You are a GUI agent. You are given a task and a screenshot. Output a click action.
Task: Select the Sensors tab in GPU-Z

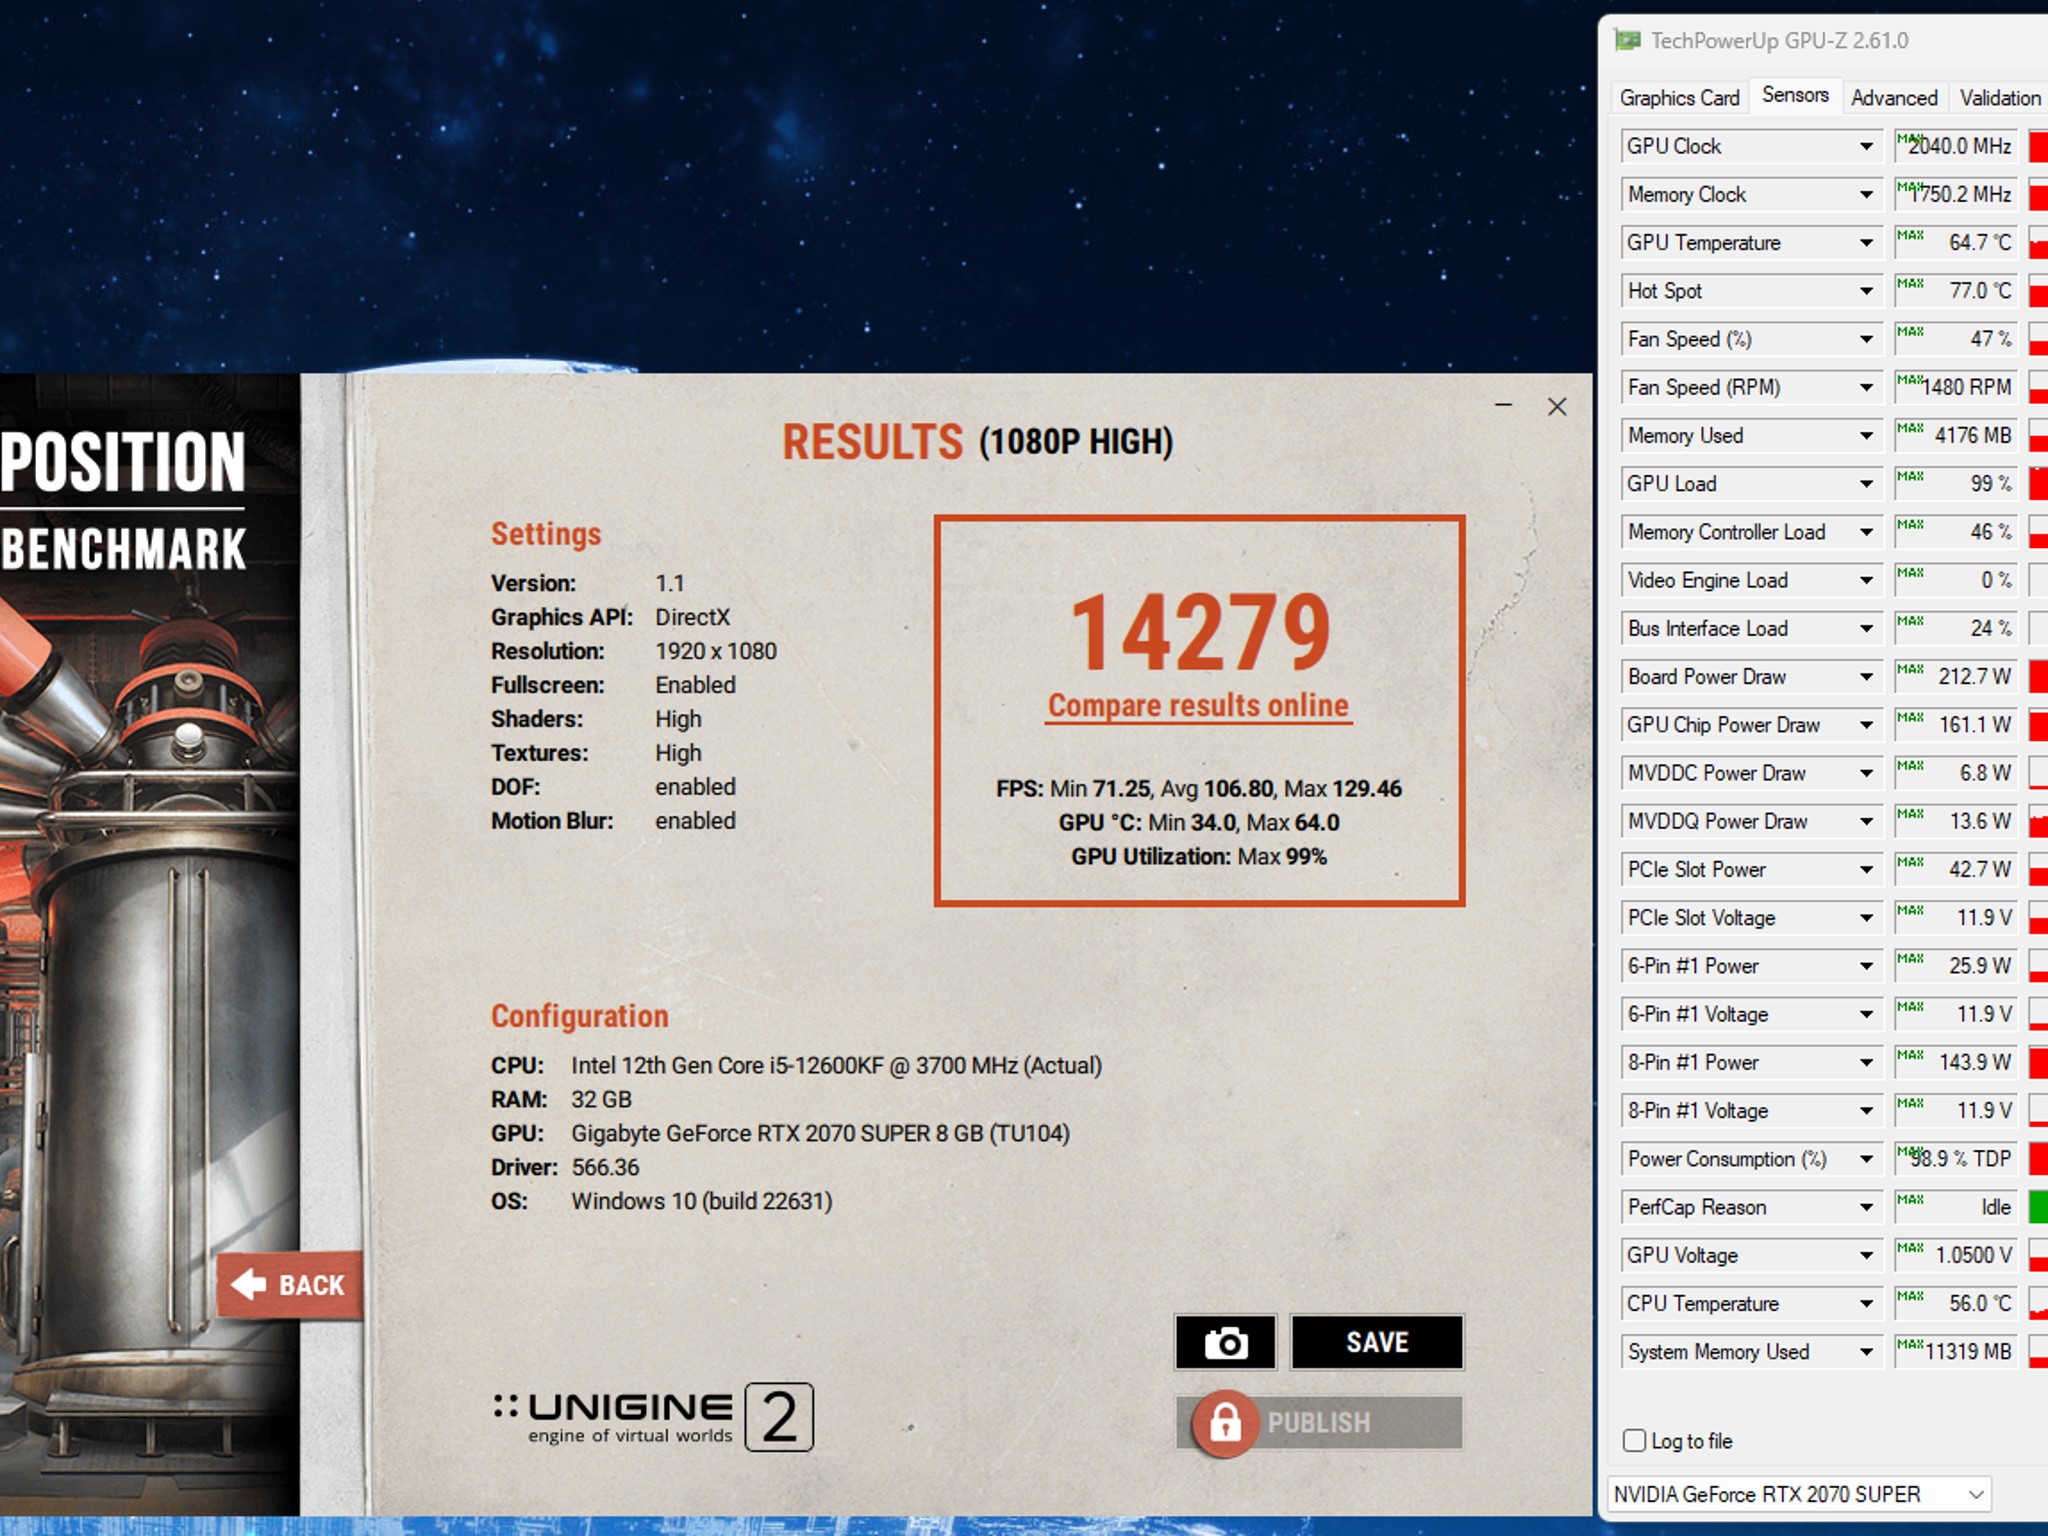click(1795, 95)
